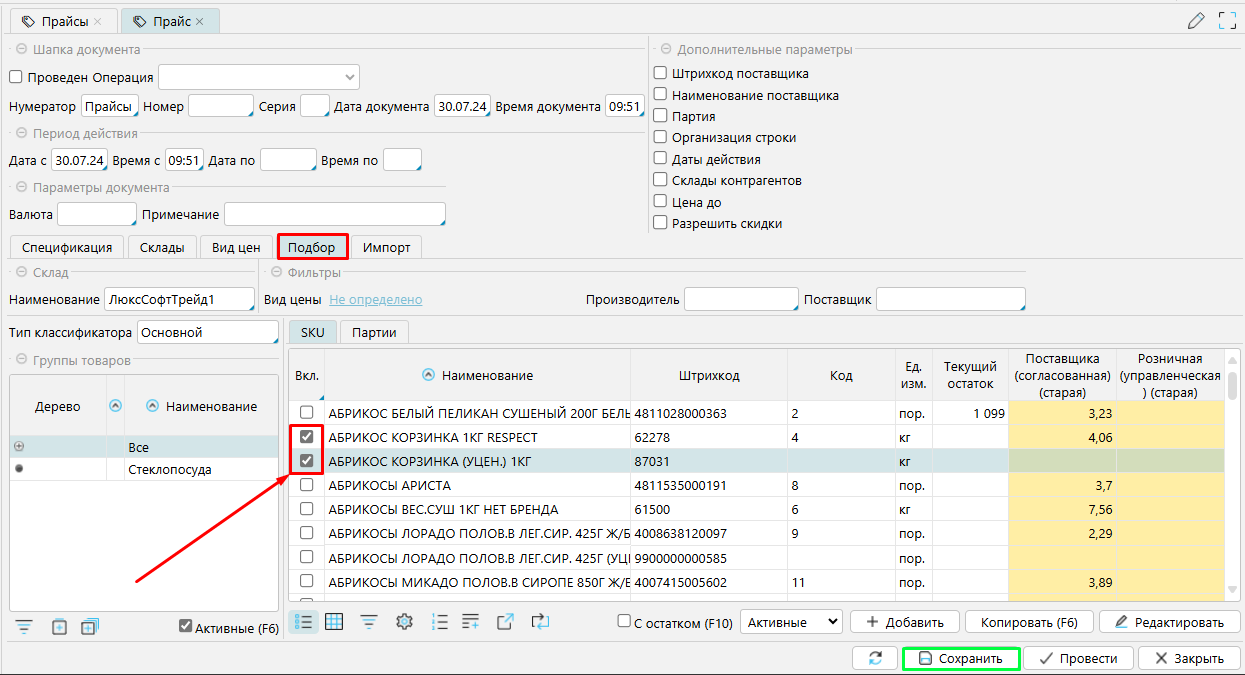Click the refresh button left of Сохранить
Screen dimensions: 1245x675
(875, 658)
